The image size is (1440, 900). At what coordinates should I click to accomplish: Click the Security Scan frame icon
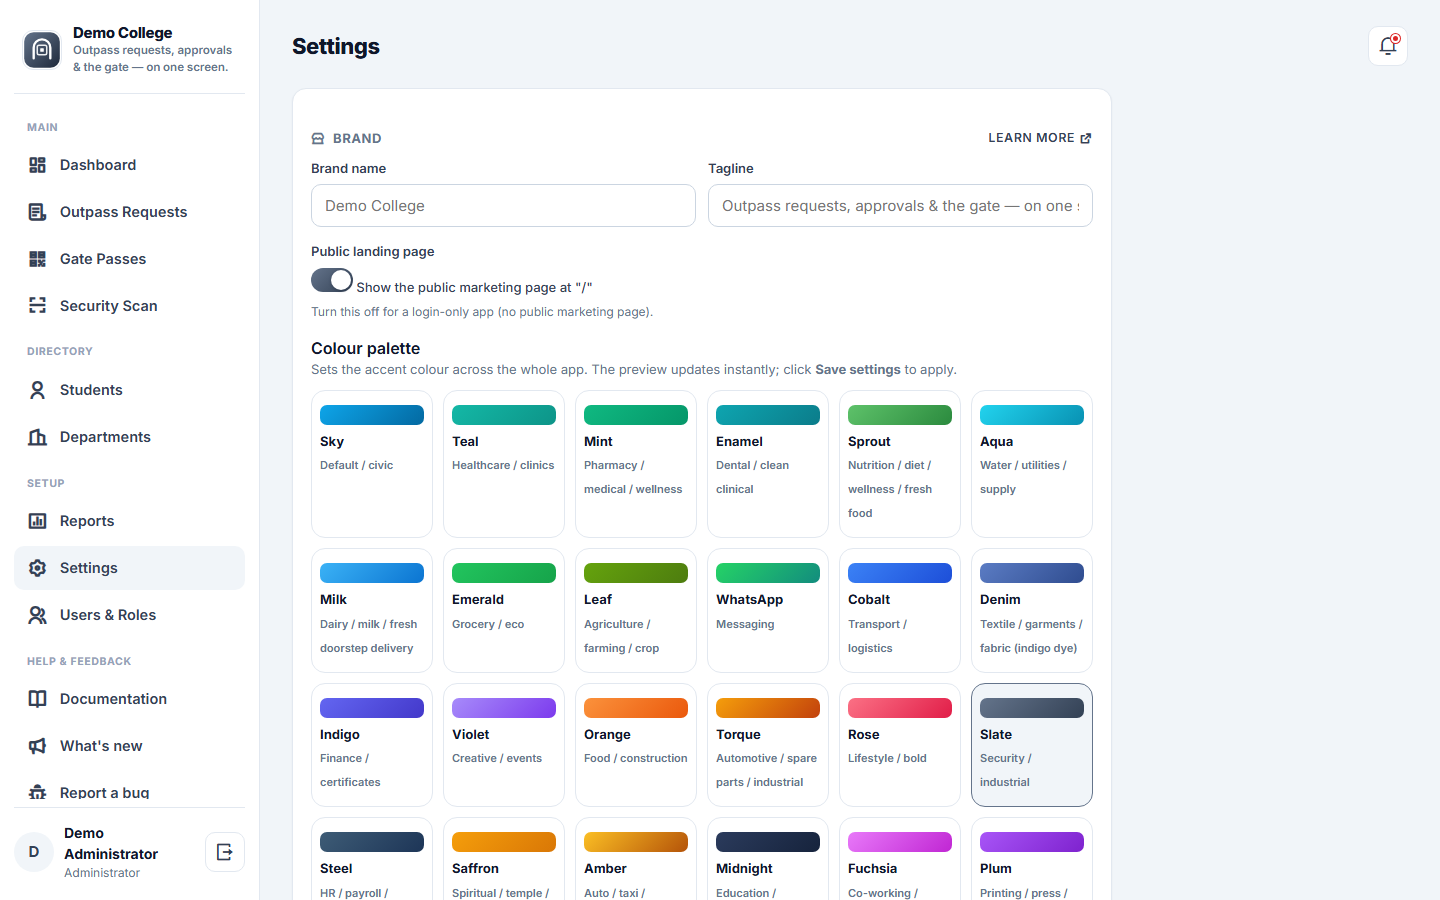[38, 306]
